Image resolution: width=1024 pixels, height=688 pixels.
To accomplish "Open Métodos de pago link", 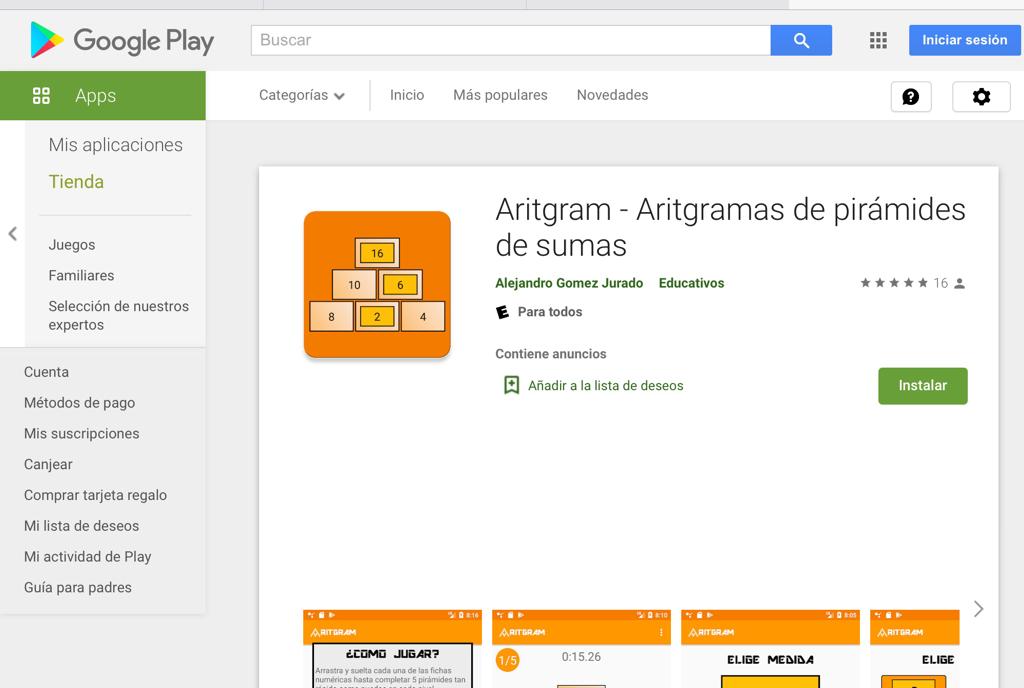I will point(80,403).
